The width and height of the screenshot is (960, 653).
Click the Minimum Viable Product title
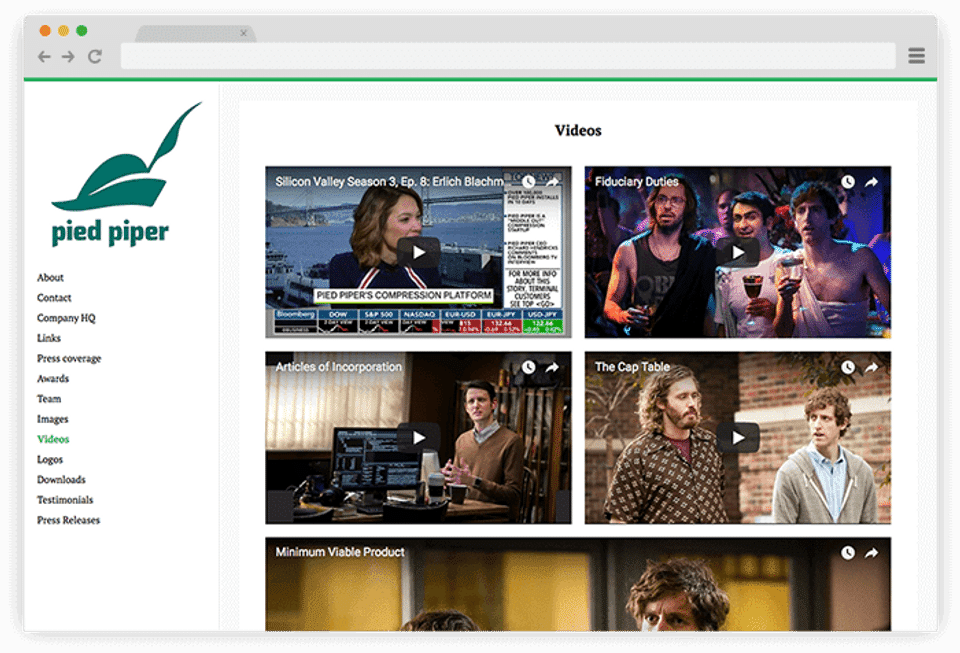click(340, 552)
